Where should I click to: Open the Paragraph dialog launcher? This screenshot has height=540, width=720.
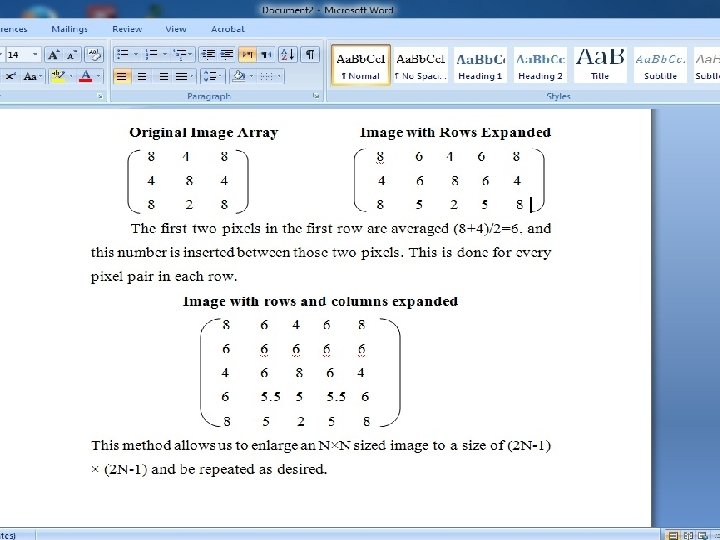click(x=316, y=96)
